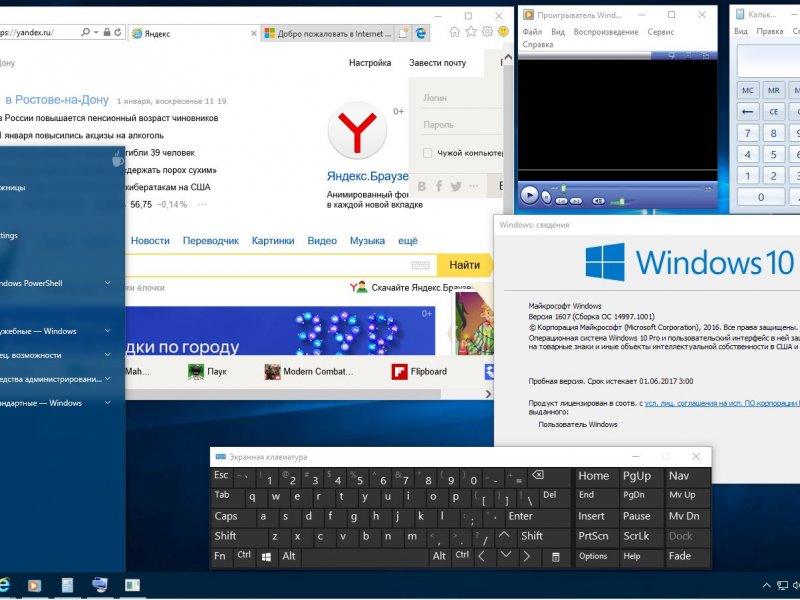Image resolution: width=800 pixels, height=600 pixels.
Task: Open the Сервис menu in Windows Media Player
Action: click(661, 32)
